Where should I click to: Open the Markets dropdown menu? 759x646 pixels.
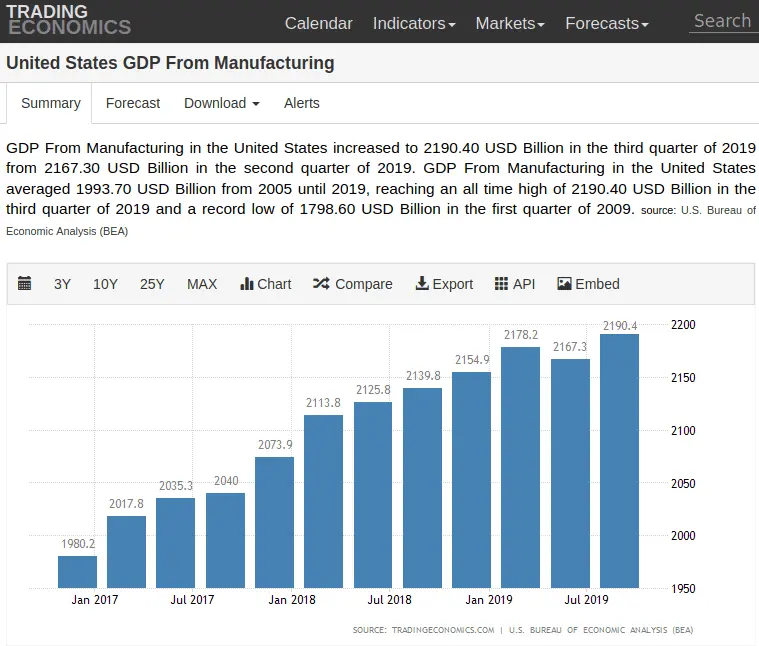tap(509, 23)
